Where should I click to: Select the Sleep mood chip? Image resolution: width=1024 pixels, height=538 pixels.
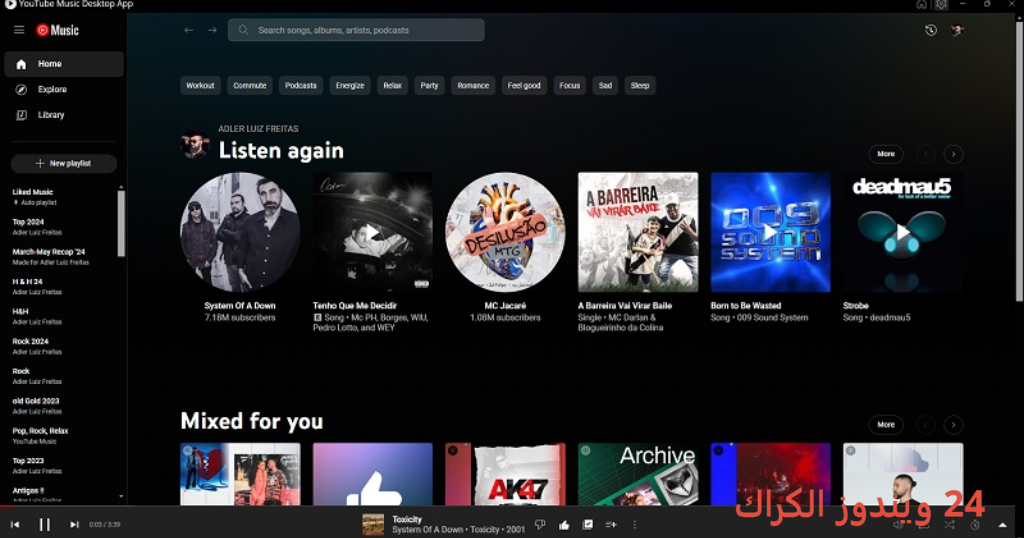click(640, 86)
